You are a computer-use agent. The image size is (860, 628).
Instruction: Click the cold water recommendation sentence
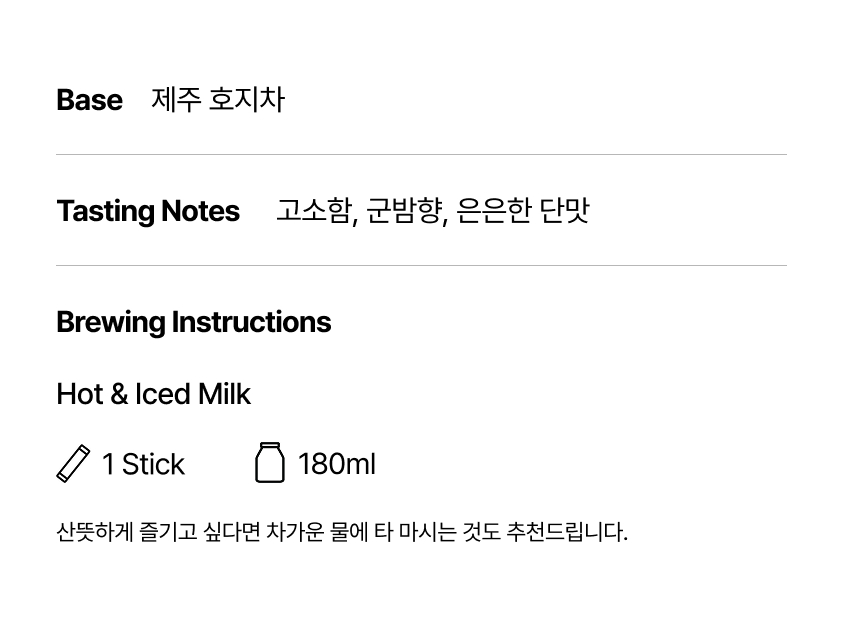pos(342,531)
